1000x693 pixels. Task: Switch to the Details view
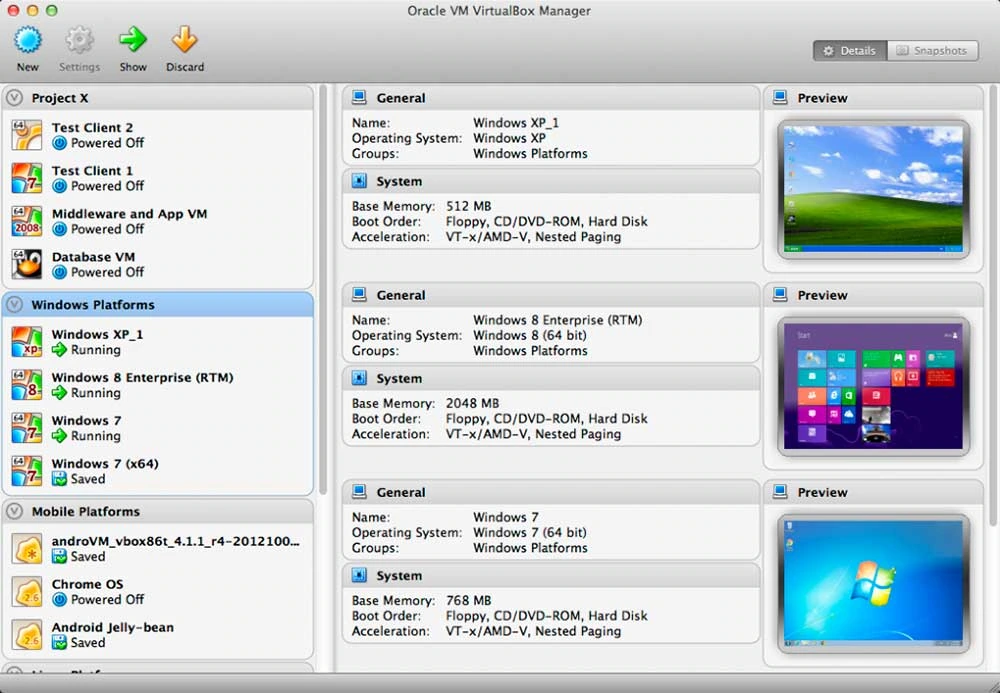[x=849, y=50]
